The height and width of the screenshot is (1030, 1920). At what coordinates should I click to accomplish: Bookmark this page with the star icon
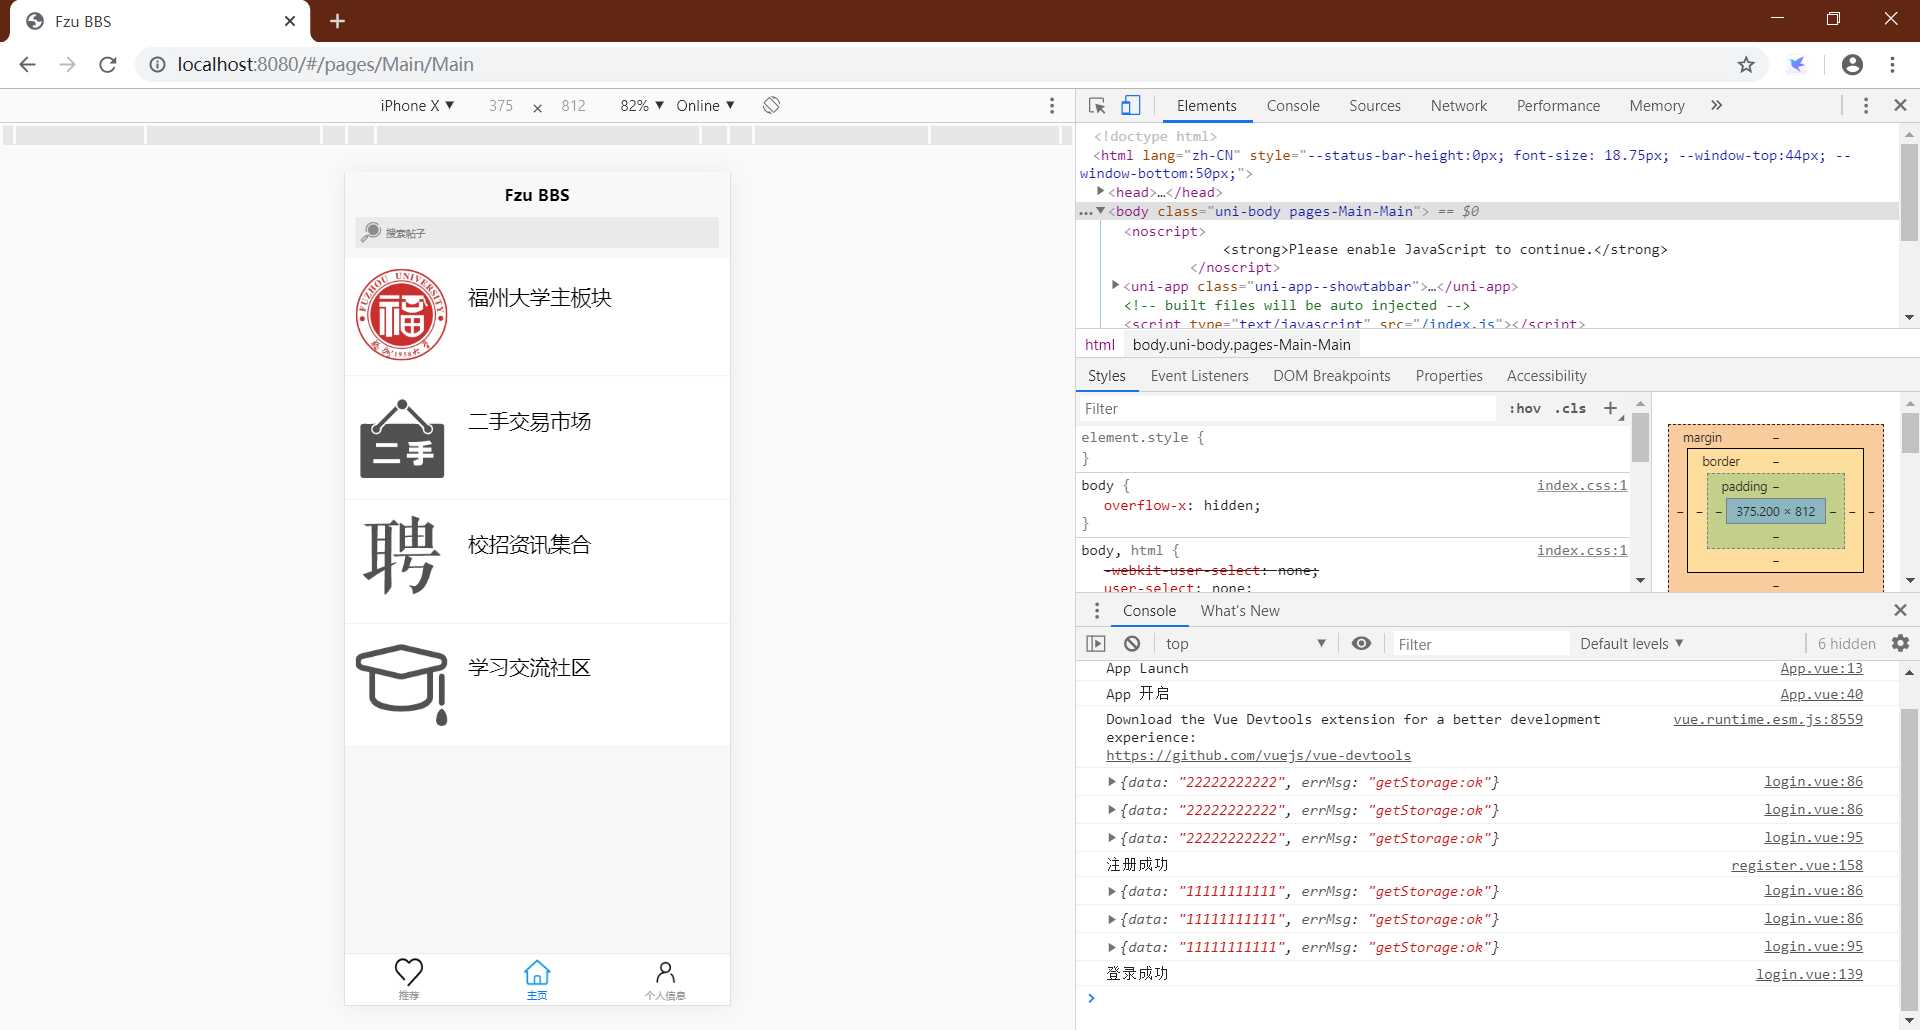coord(1746,64)
